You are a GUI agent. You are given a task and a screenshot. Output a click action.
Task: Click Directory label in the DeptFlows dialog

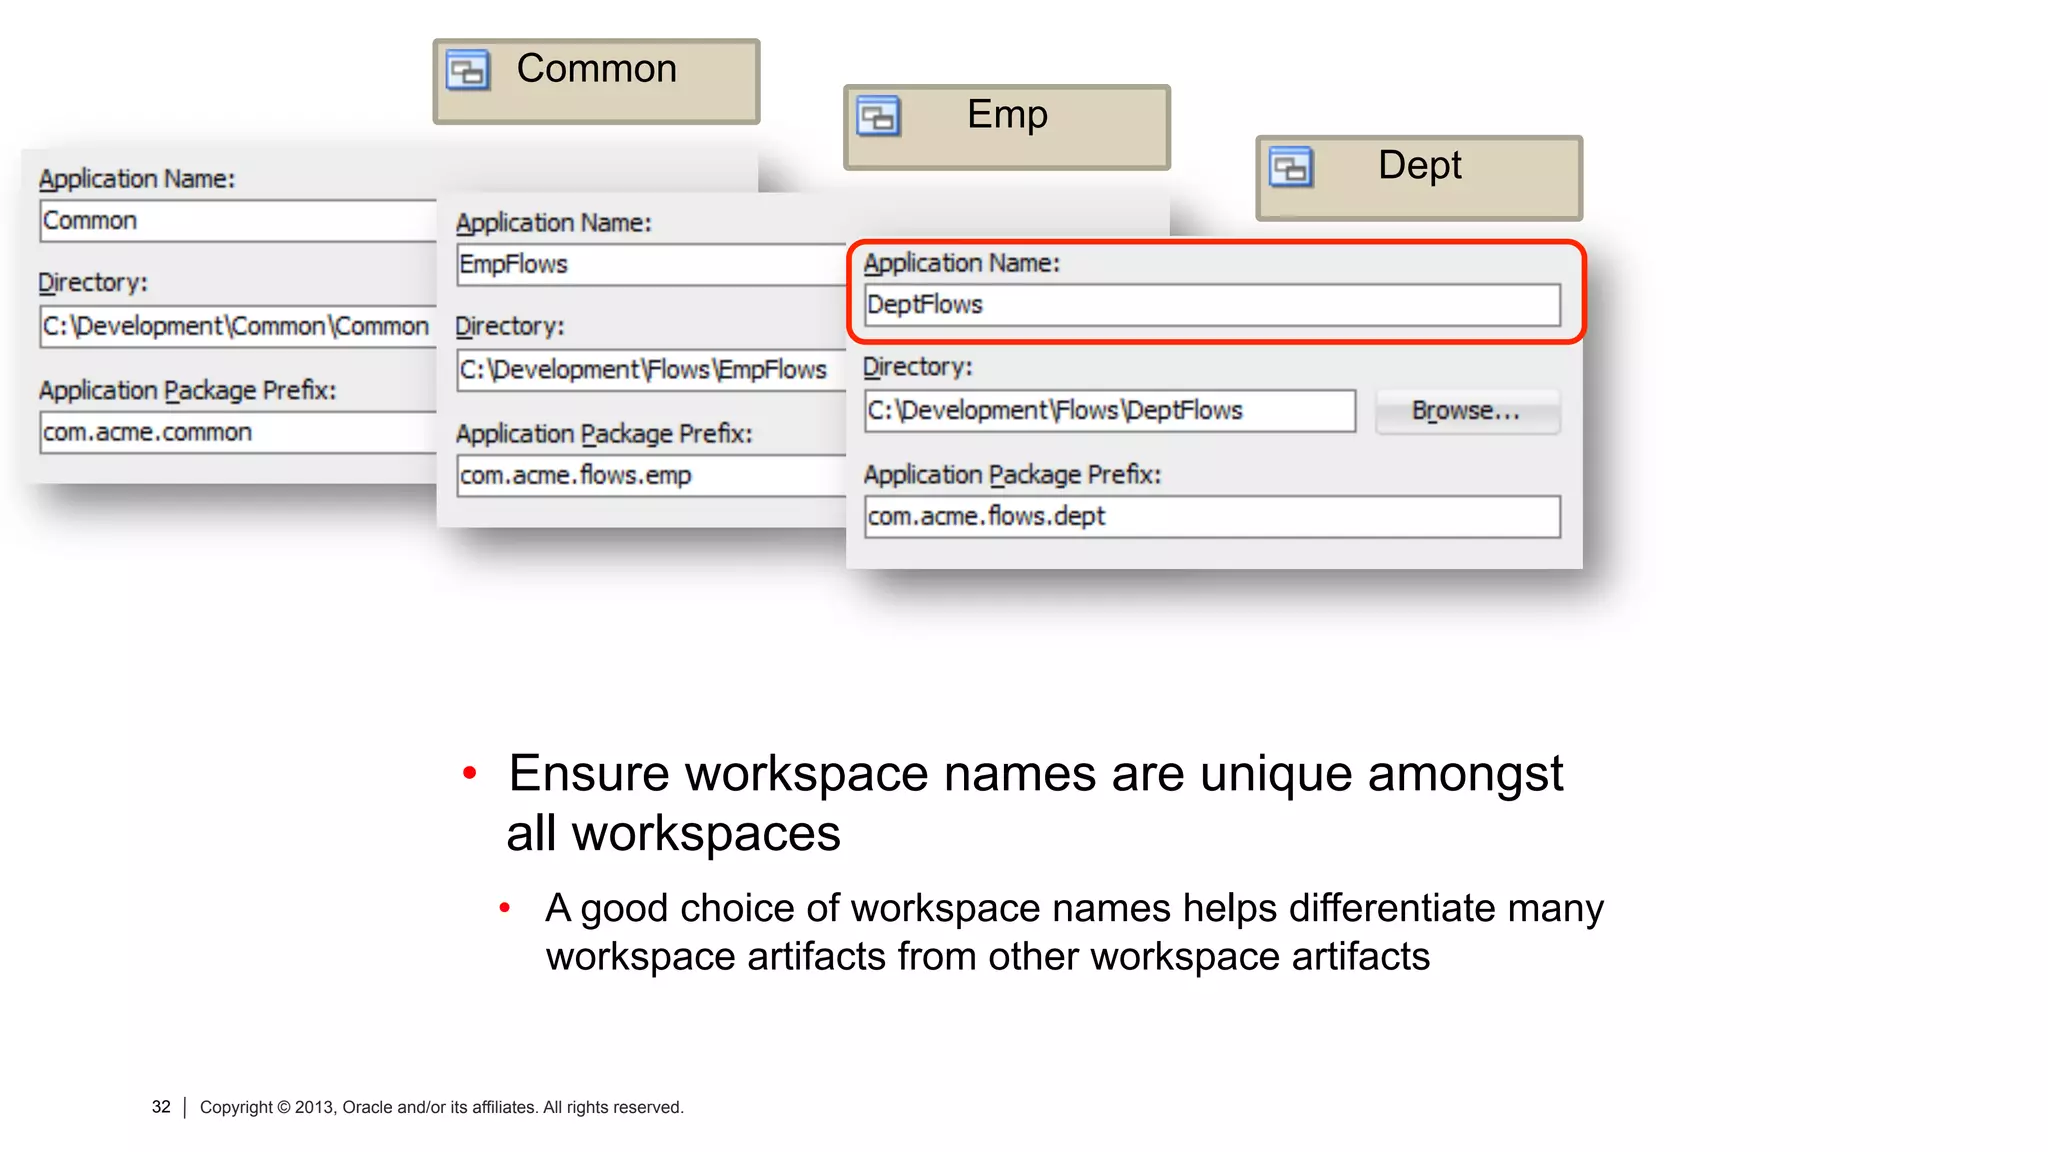918,367
